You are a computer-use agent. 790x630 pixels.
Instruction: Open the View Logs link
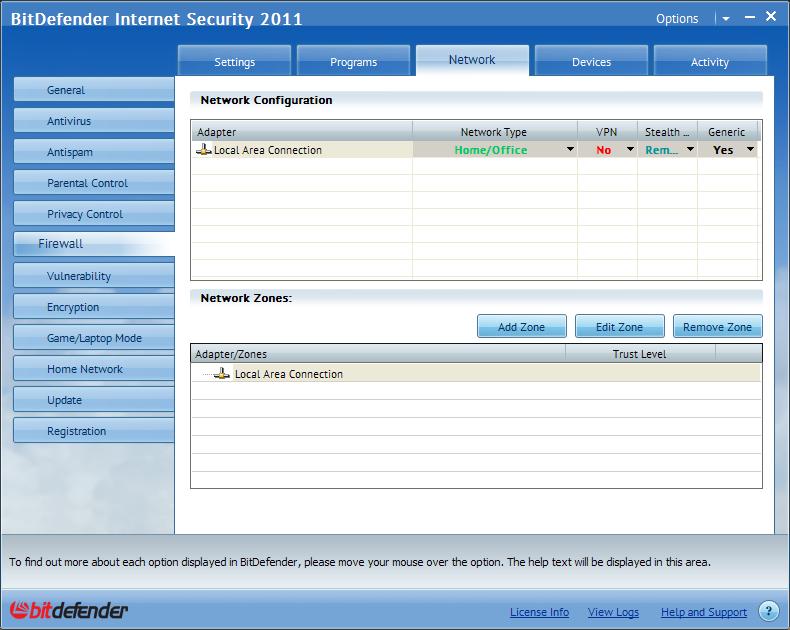pyautogui.click(x=613, y=612)
